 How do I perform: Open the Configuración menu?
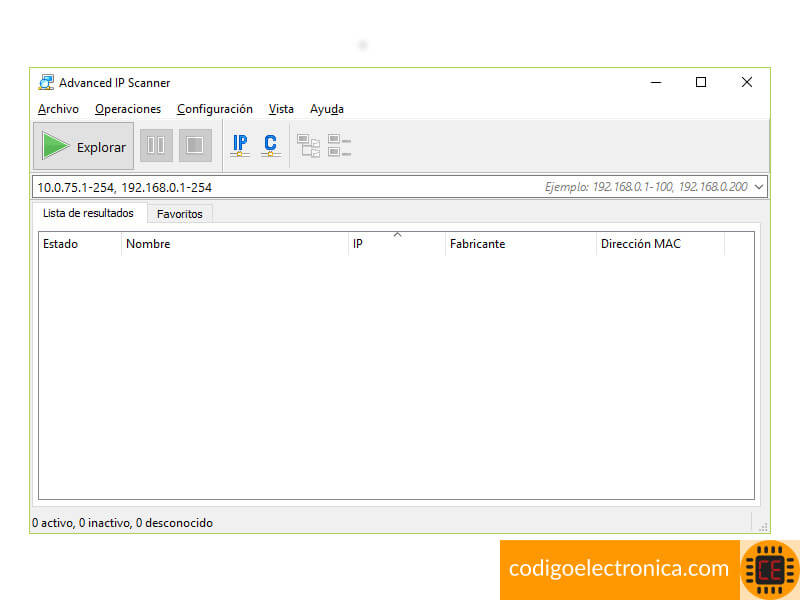tap(215, 109)
